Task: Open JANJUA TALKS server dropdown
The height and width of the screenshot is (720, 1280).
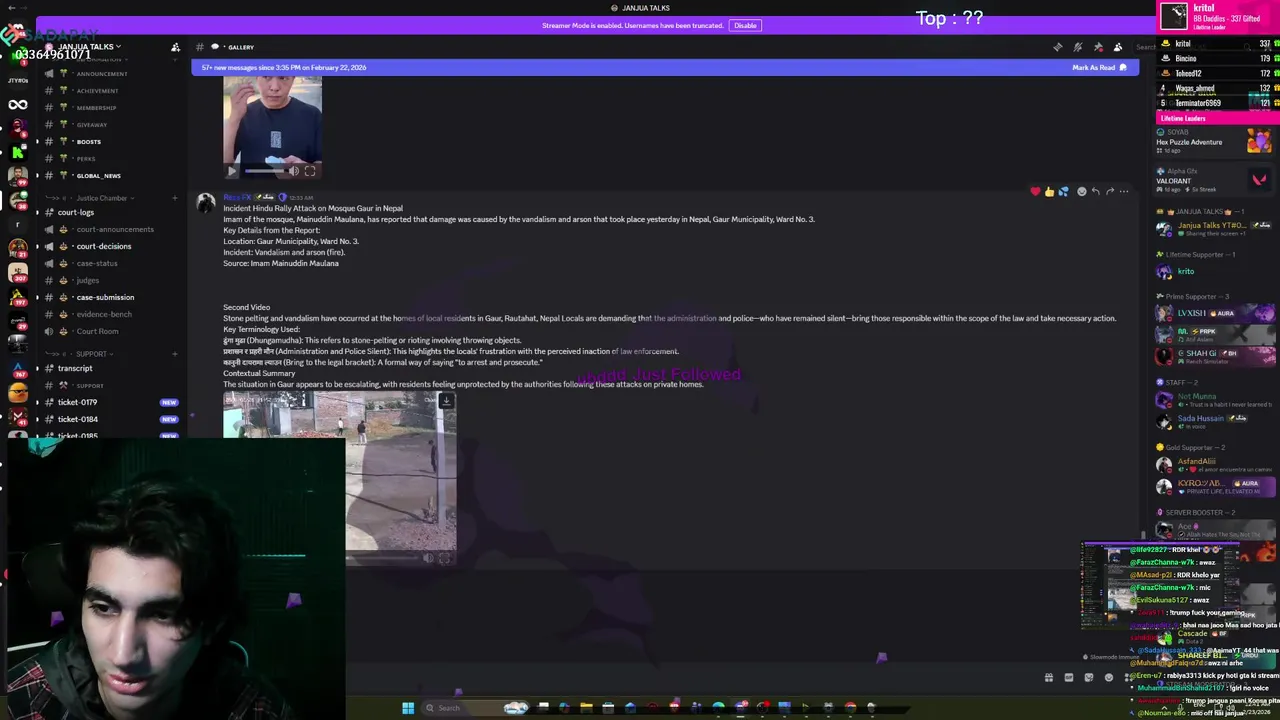Action: pos(88,47)
